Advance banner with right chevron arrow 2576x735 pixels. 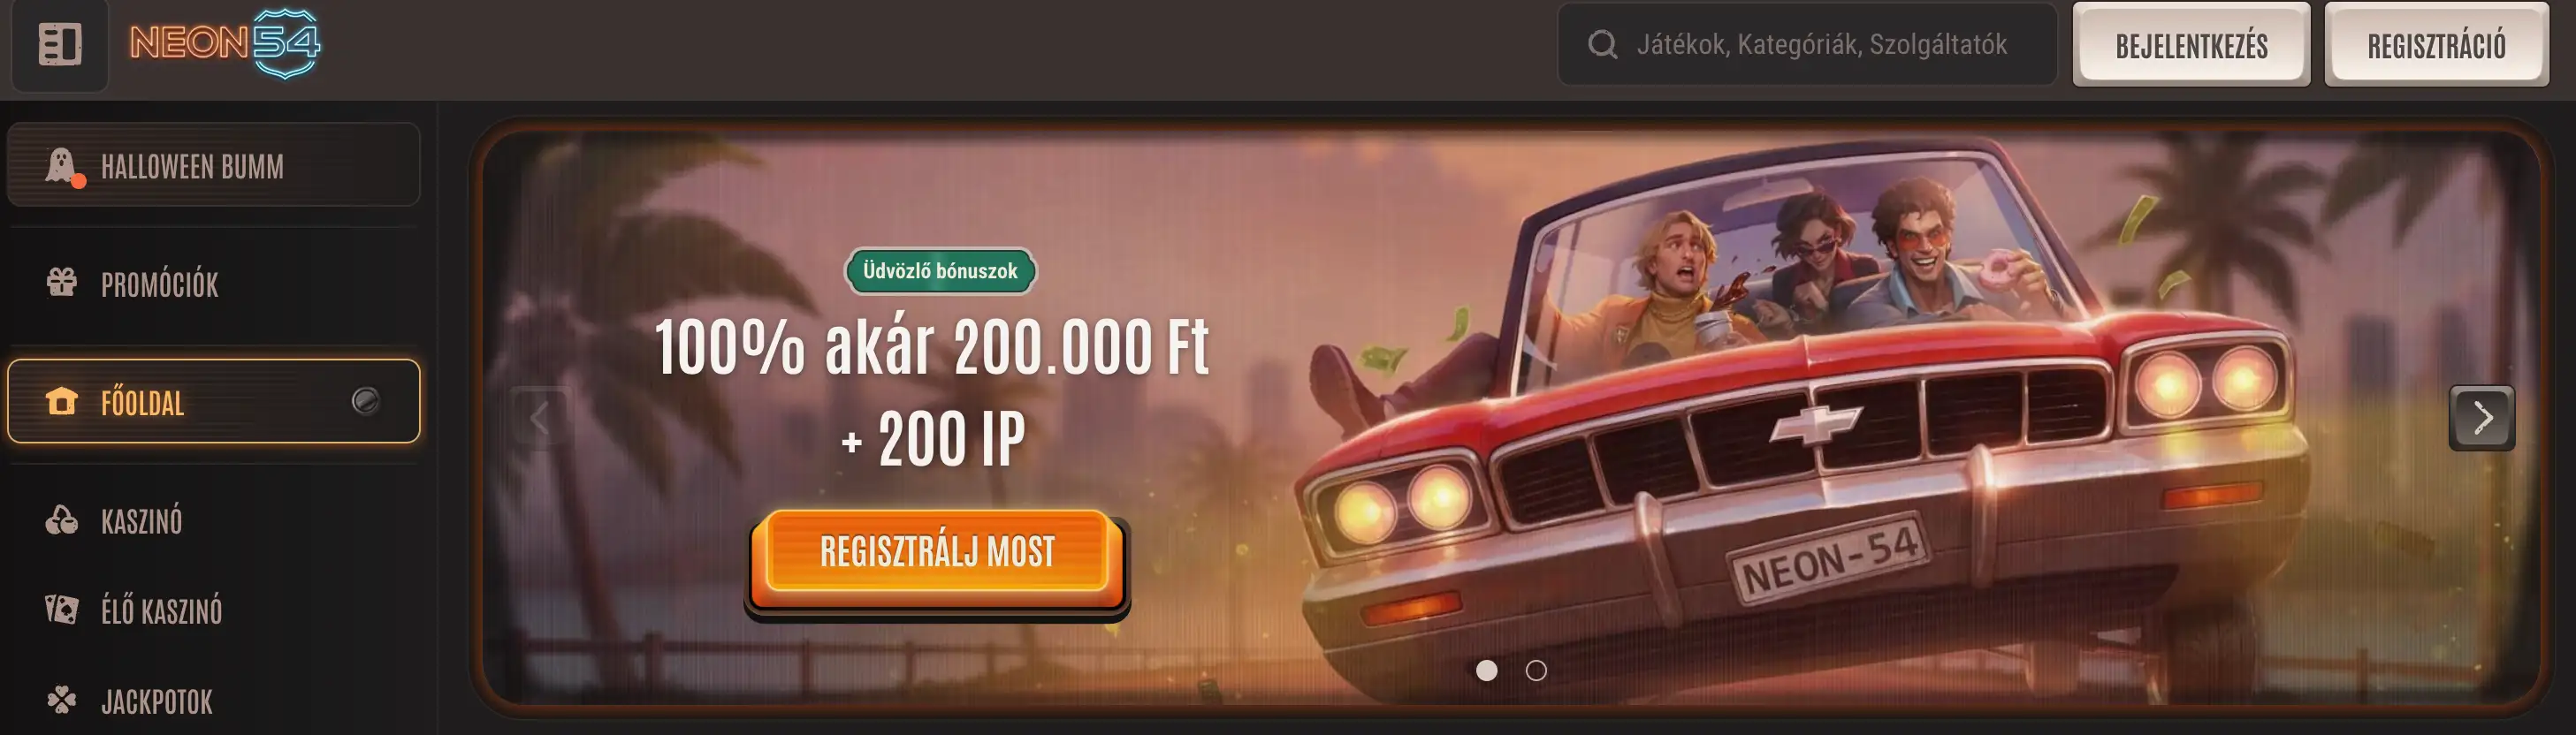click(x=2482, y=418)
